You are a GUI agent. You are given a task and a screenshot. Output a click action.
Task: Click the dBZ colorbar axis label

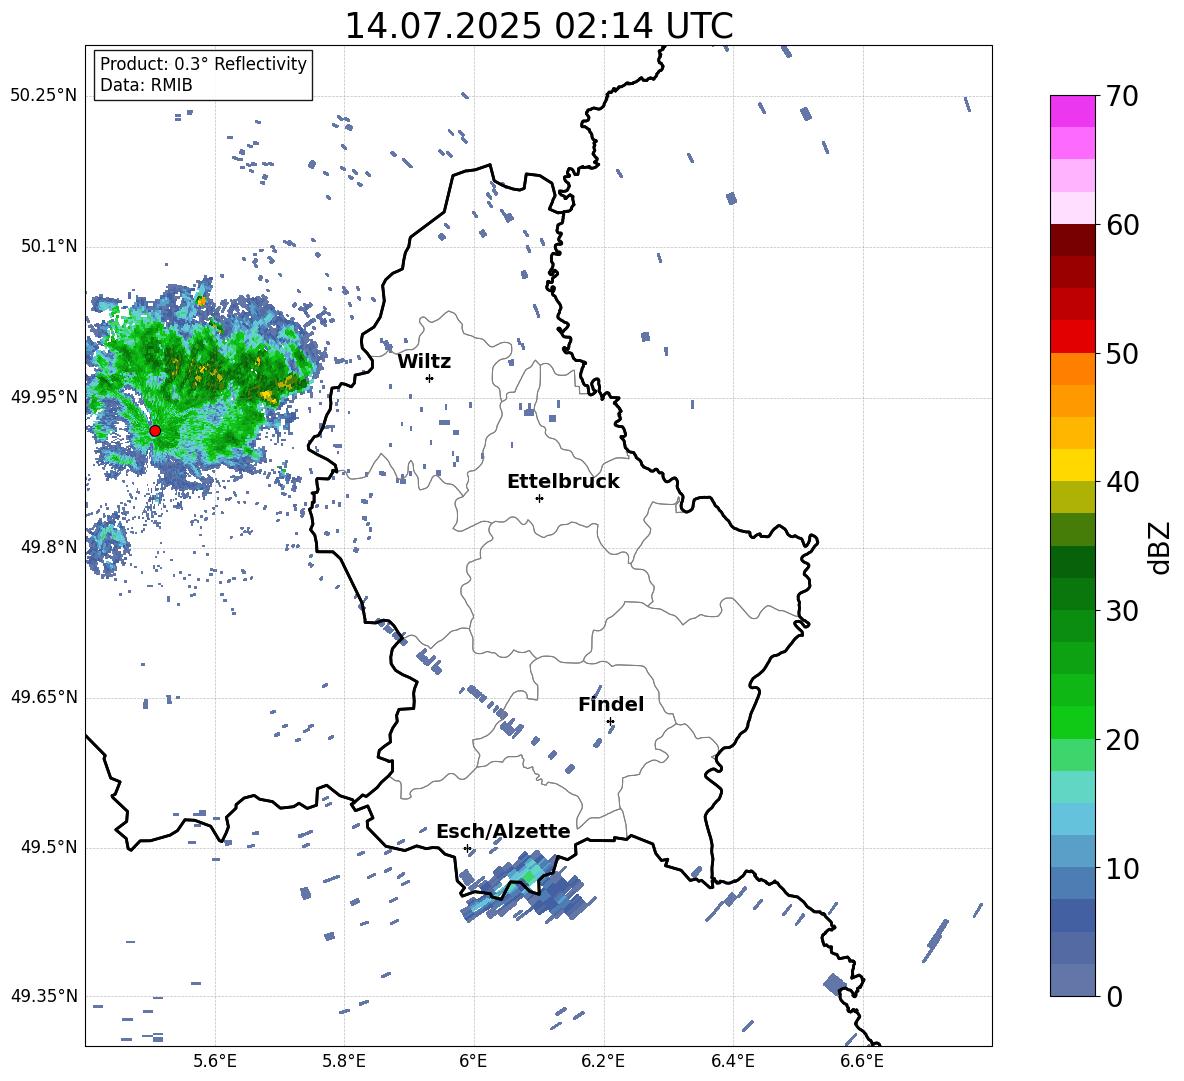1160,547
